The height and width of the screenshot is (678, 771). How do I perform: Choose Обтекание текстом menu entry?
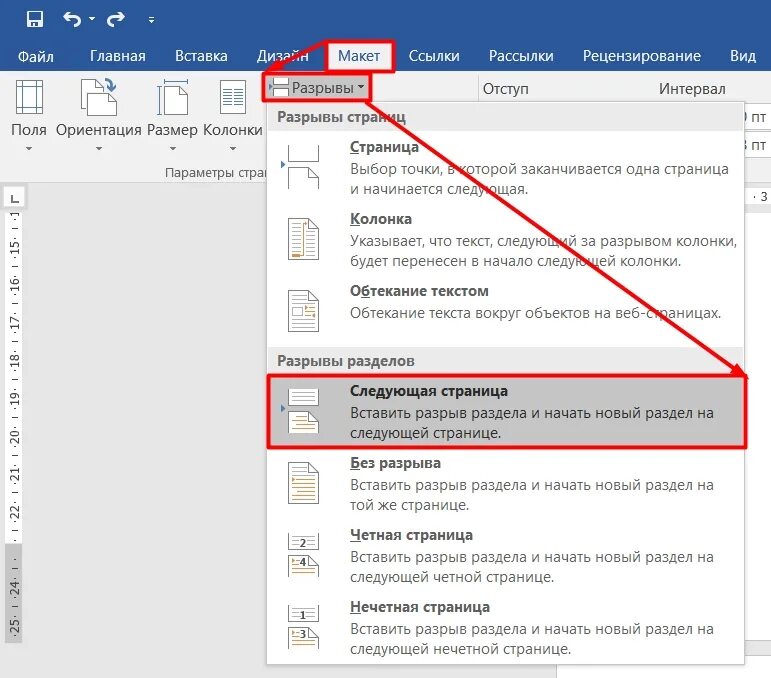(x=505, y=311)
